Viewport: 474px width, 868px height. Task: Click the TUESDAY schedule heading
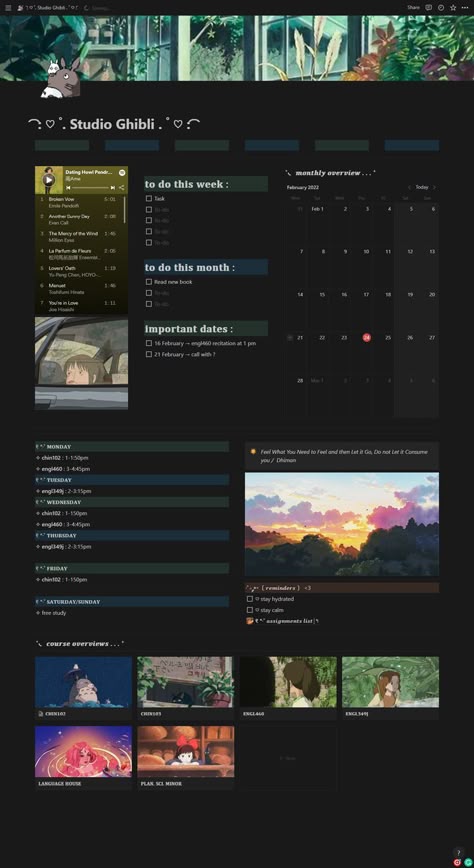point(132,480)
